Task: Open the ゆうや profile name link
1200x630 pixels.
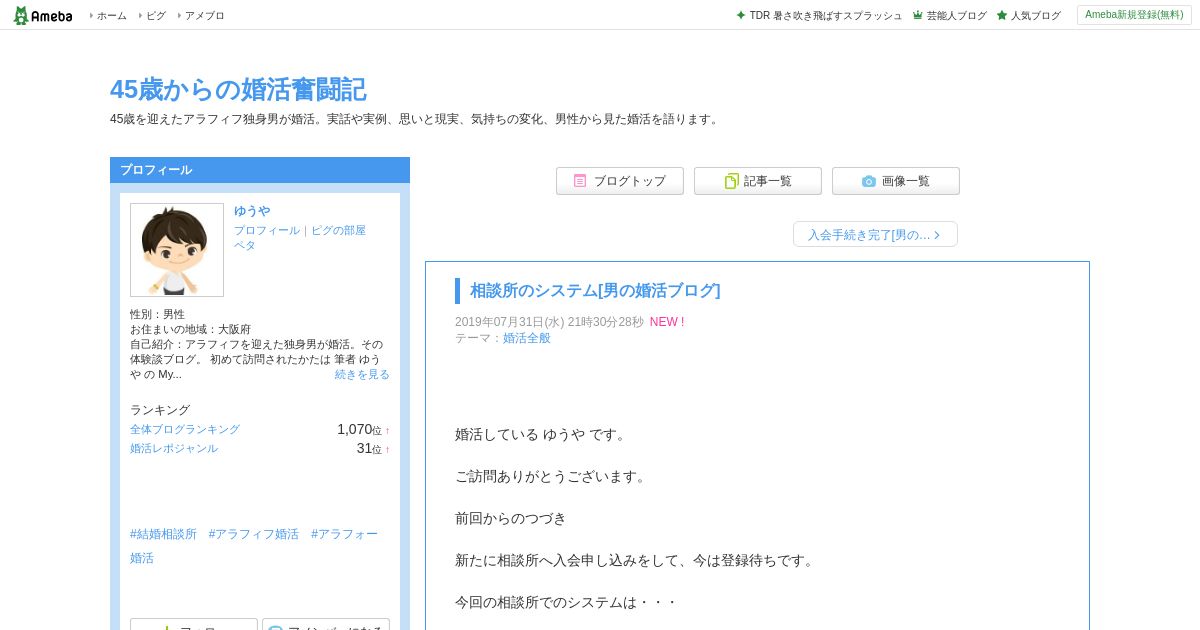Action: (x=252, y=211)
